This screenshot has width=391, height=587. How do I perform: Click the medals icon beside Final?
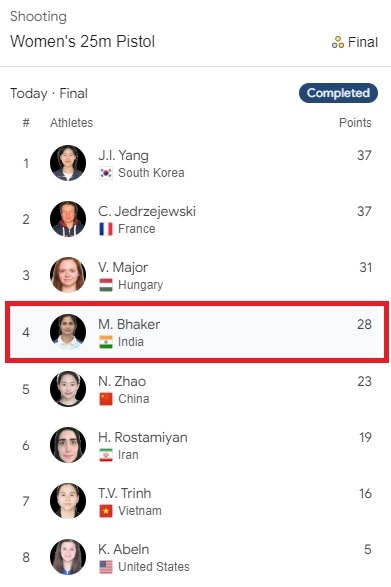tap(337, 42)
